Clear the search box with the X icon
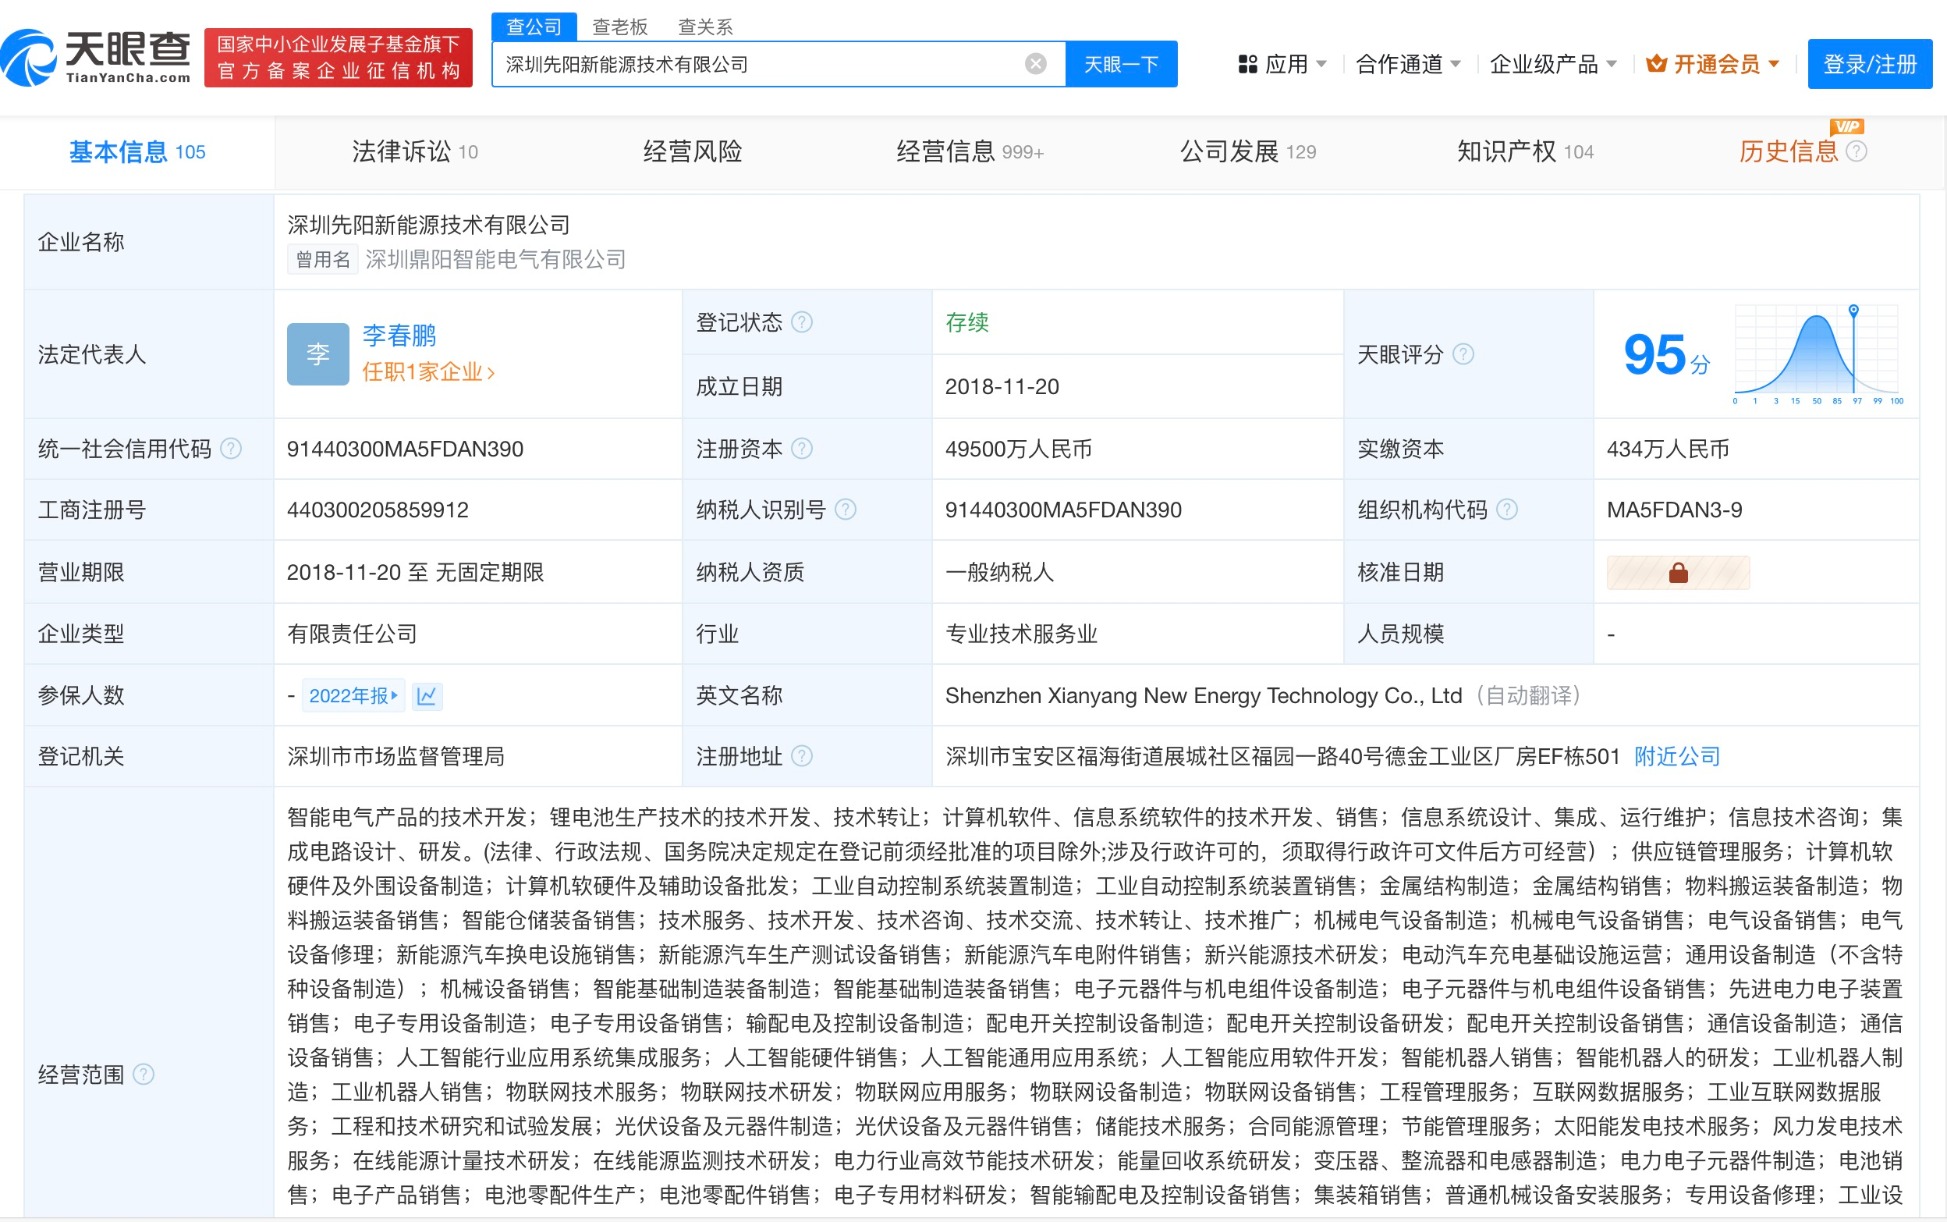The width and height of the screenshot is (1947, 1222). 1036,64
